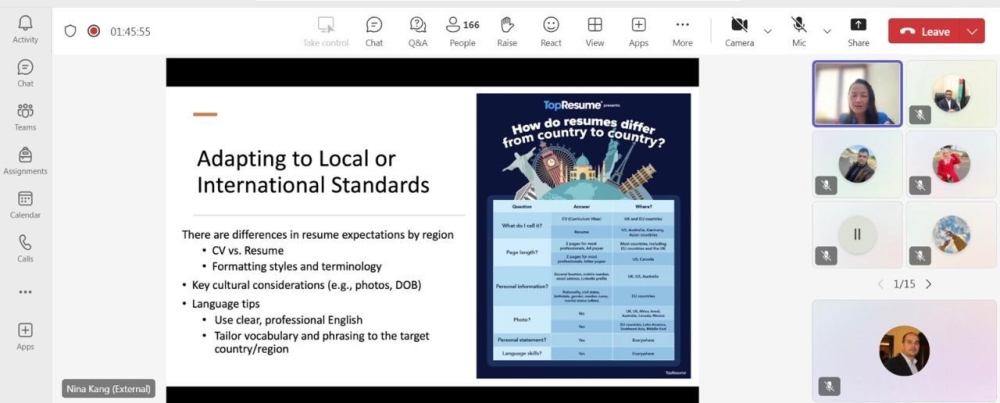
Task: Click the red Leave button
Action: [926, 31]
